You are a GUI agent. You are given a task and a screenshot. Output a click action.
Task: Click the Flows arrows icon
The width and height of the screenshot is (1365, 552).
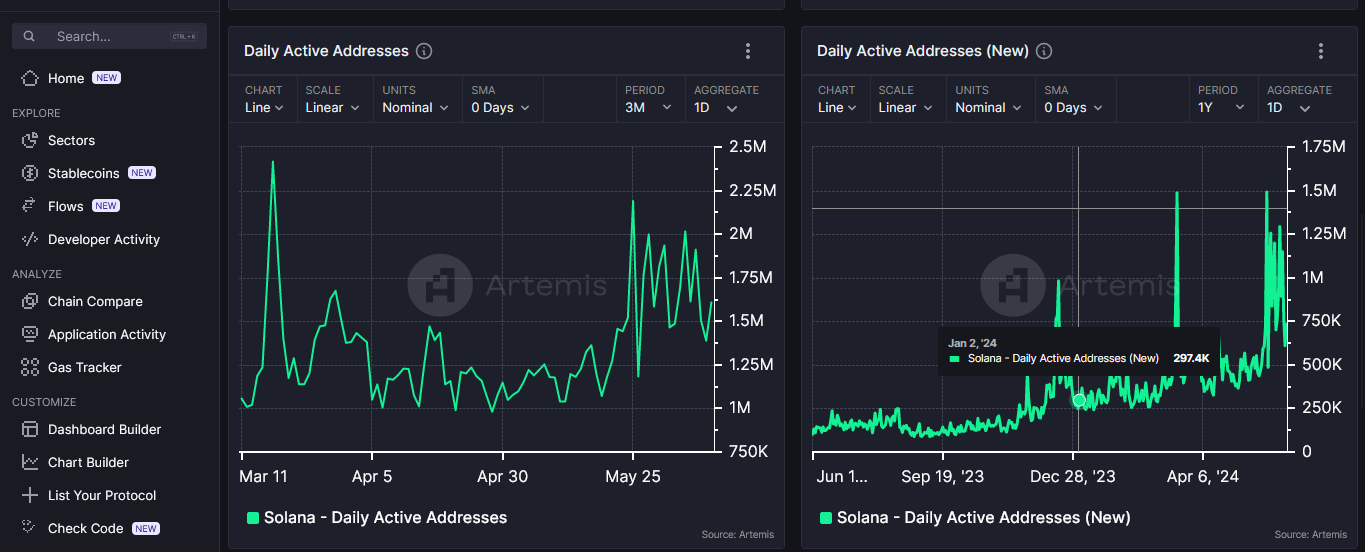coord(29,207)
